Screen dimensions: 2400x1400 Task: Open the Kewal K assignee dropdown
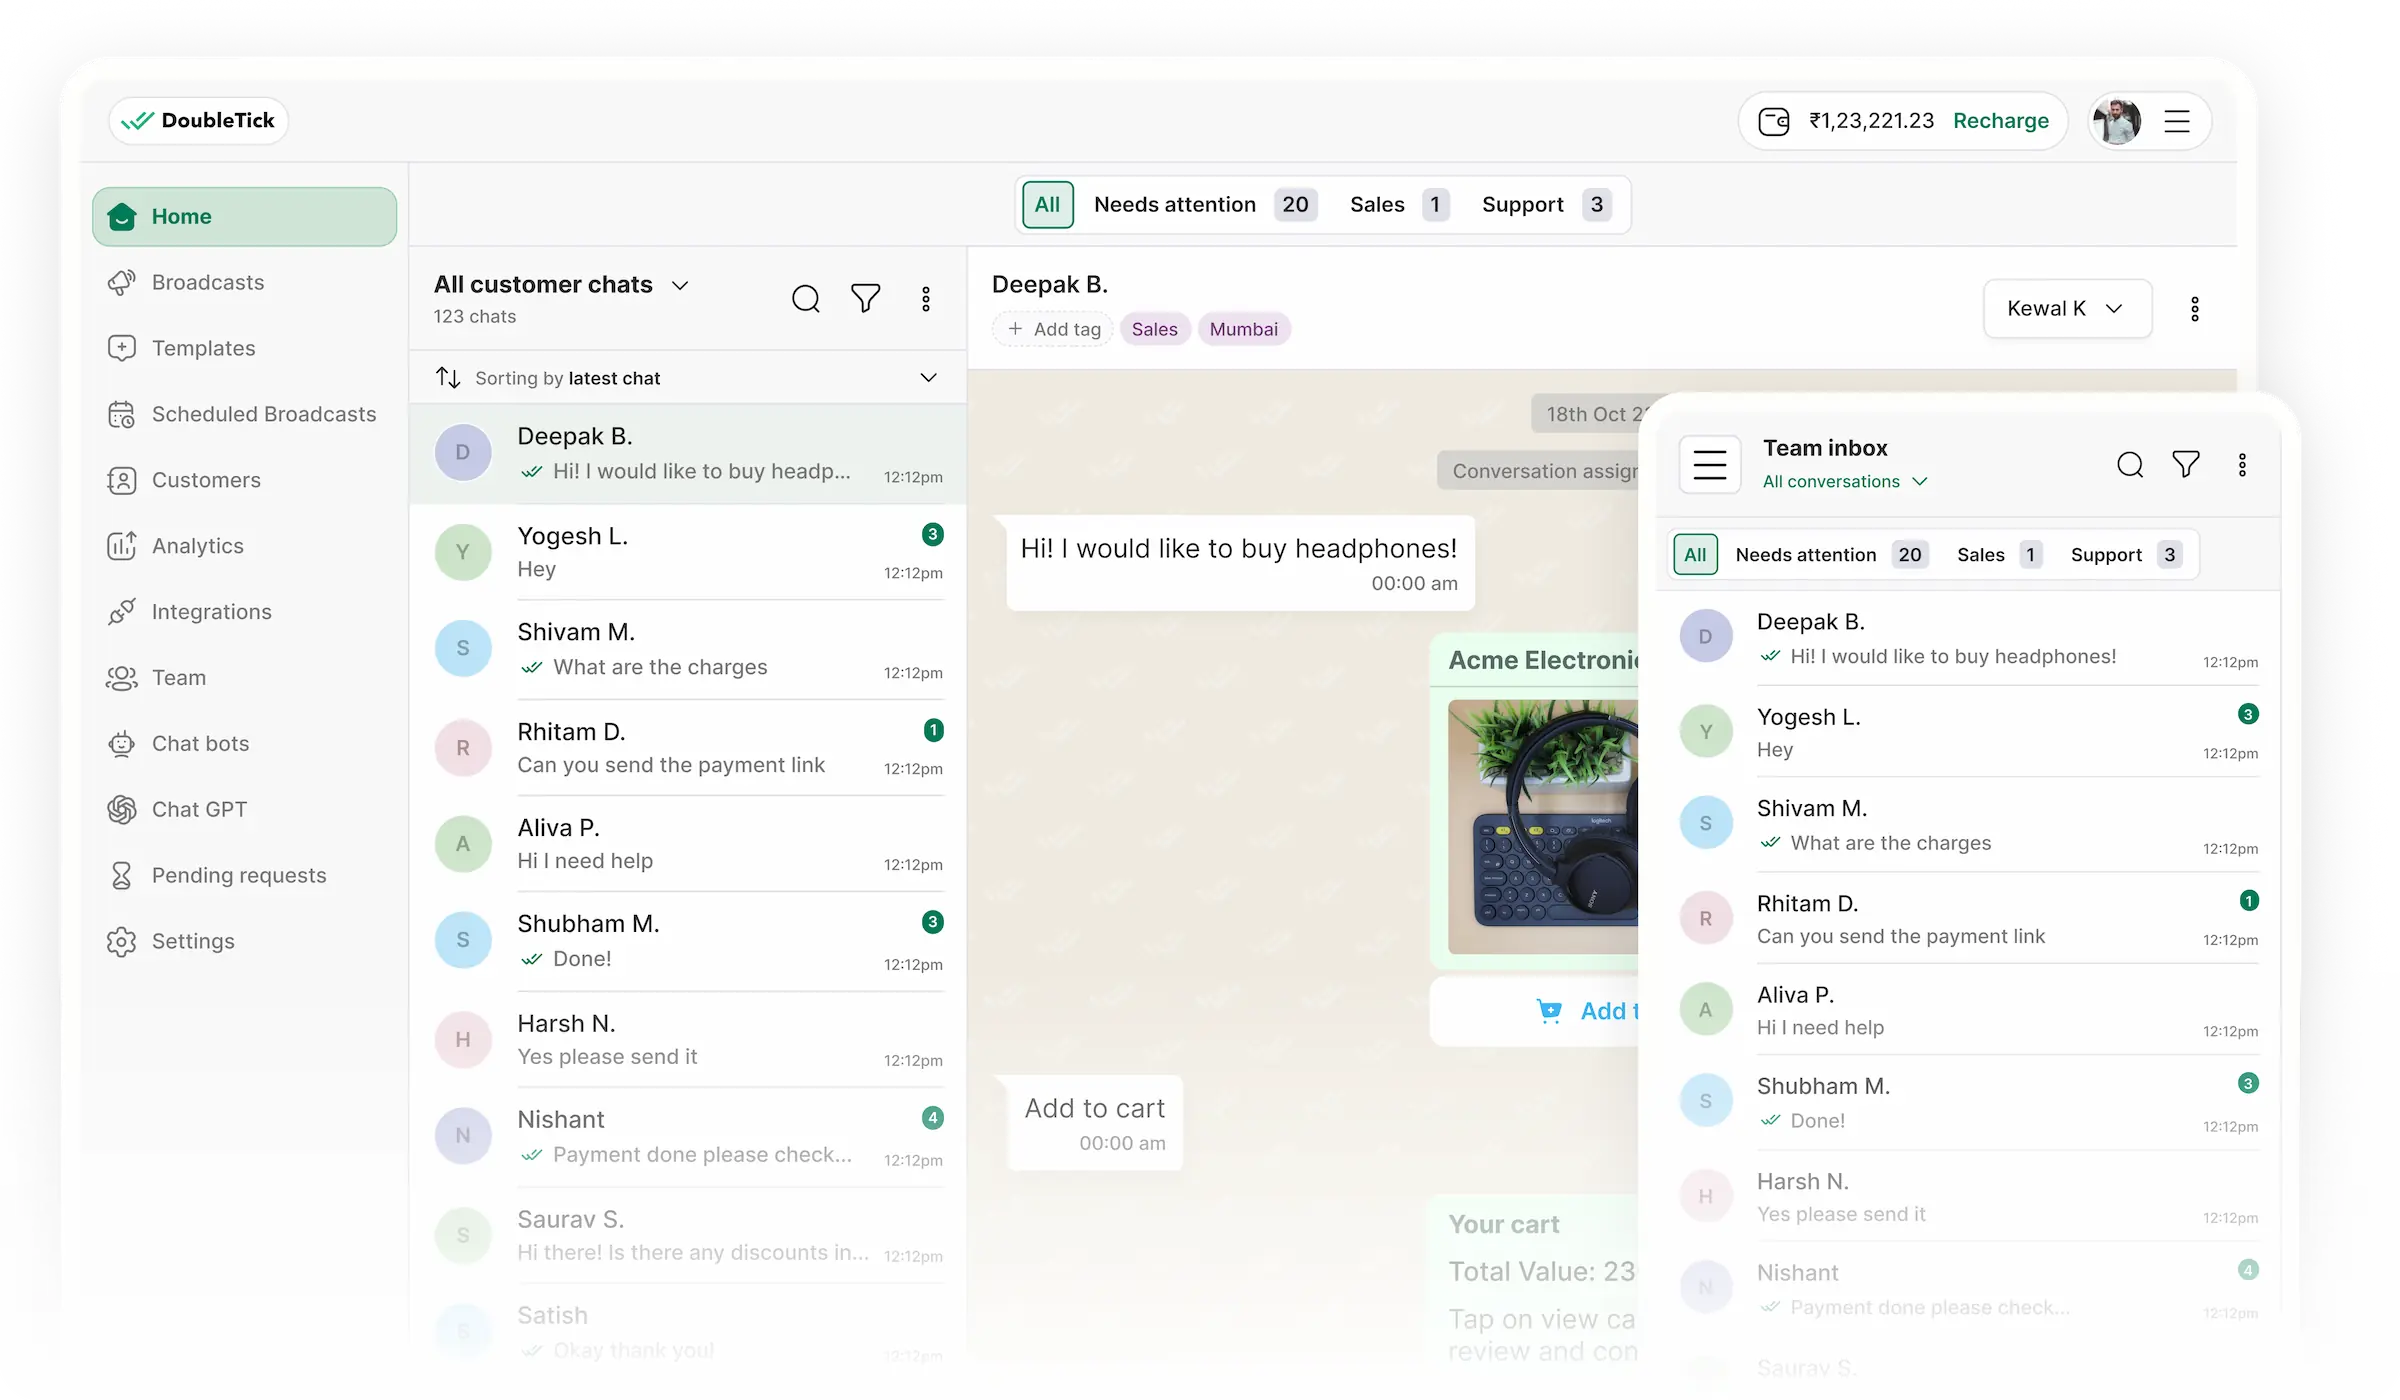(2066, 308)
